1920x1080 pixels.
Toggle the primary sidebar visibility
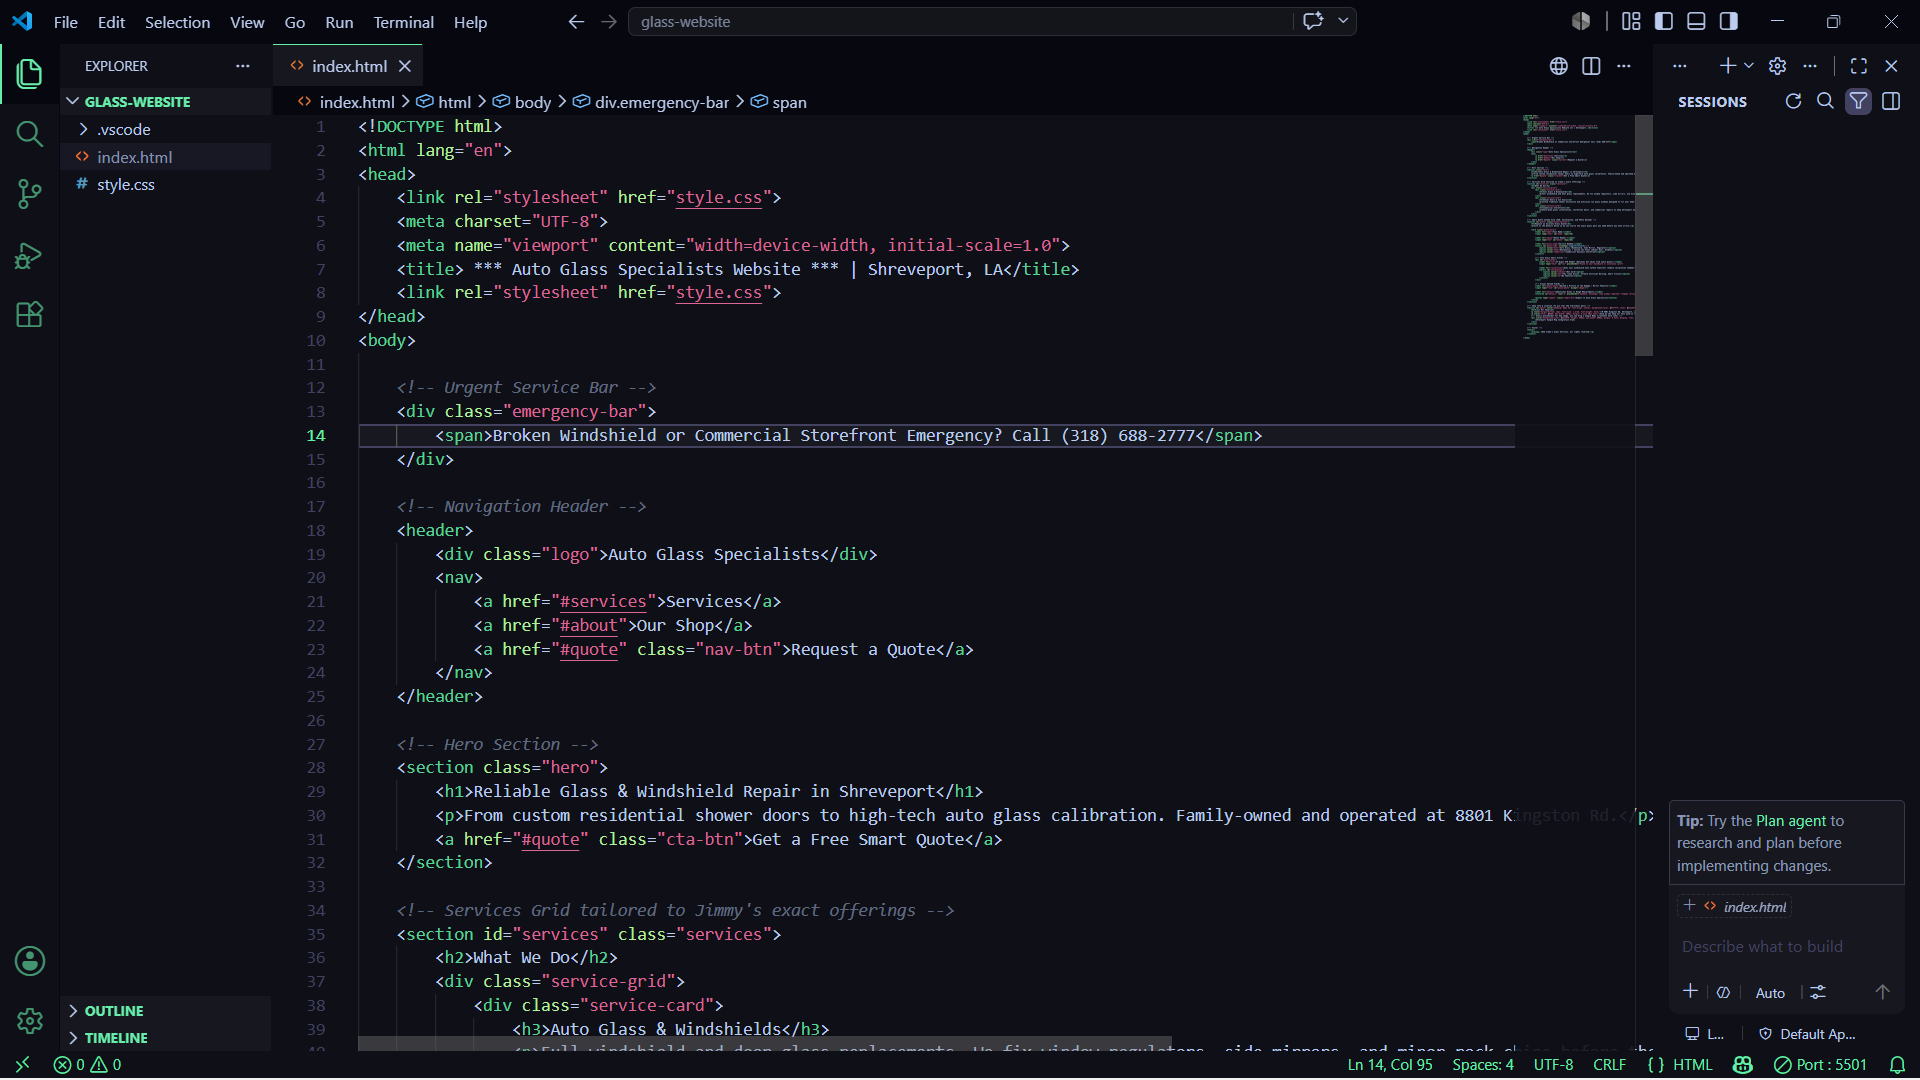click(x=1664, y=21)
